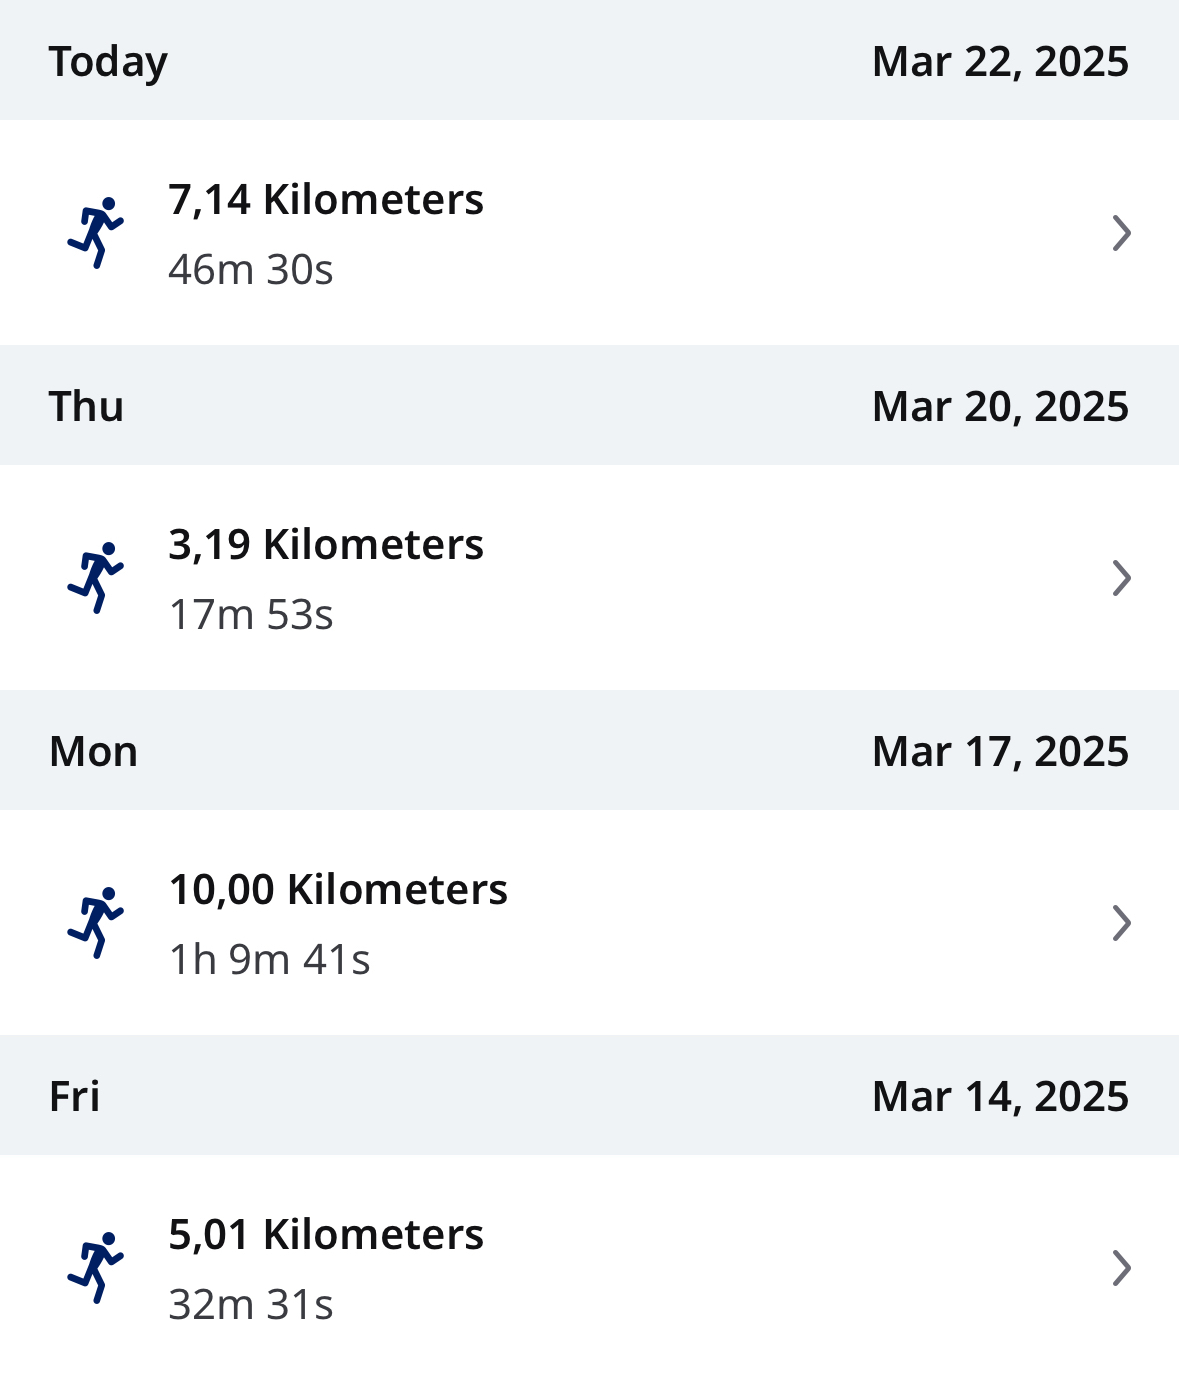The image size is (1179, 1376).
Task: Open the chevron beside the 17m 53s run
Action: click(x=1121, y=578)
